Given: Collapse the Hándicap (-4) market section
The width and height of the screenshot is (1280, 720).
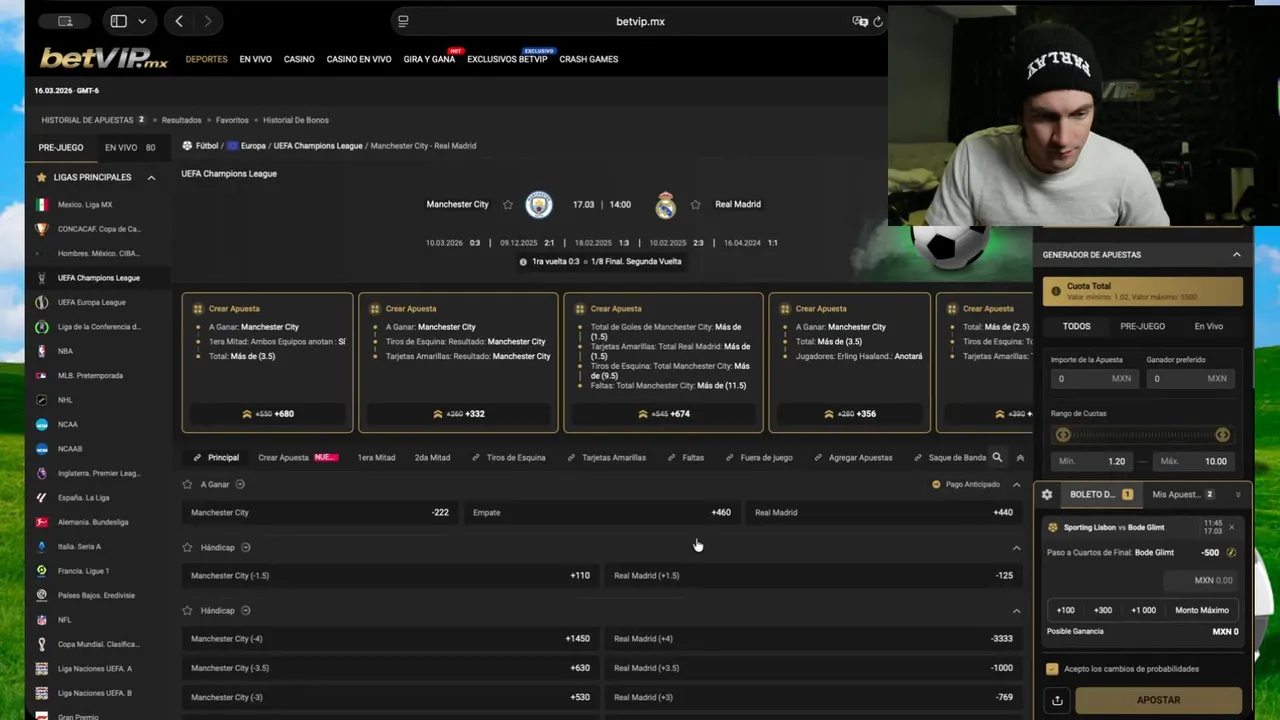Looking at the screenshot, I should (x=1016, y=611).
